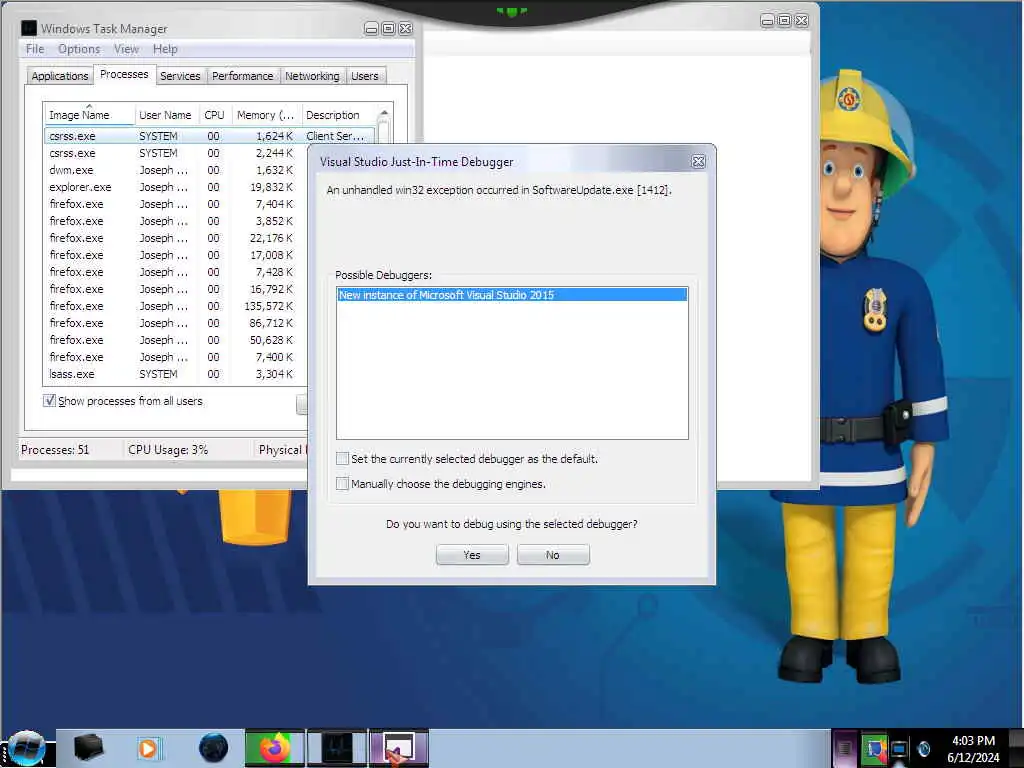The height and width of the screenshot is (768, 1024).
Task: Select the JIT debugger taskbar button
Action: [x=399, y=748]
